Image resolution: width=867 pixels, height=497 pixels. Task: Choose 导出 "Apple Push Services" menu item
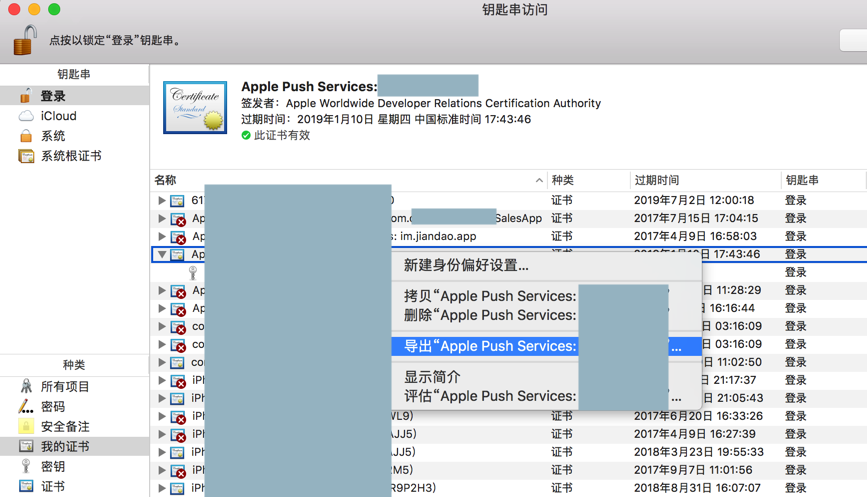click(x=546, y=346)
